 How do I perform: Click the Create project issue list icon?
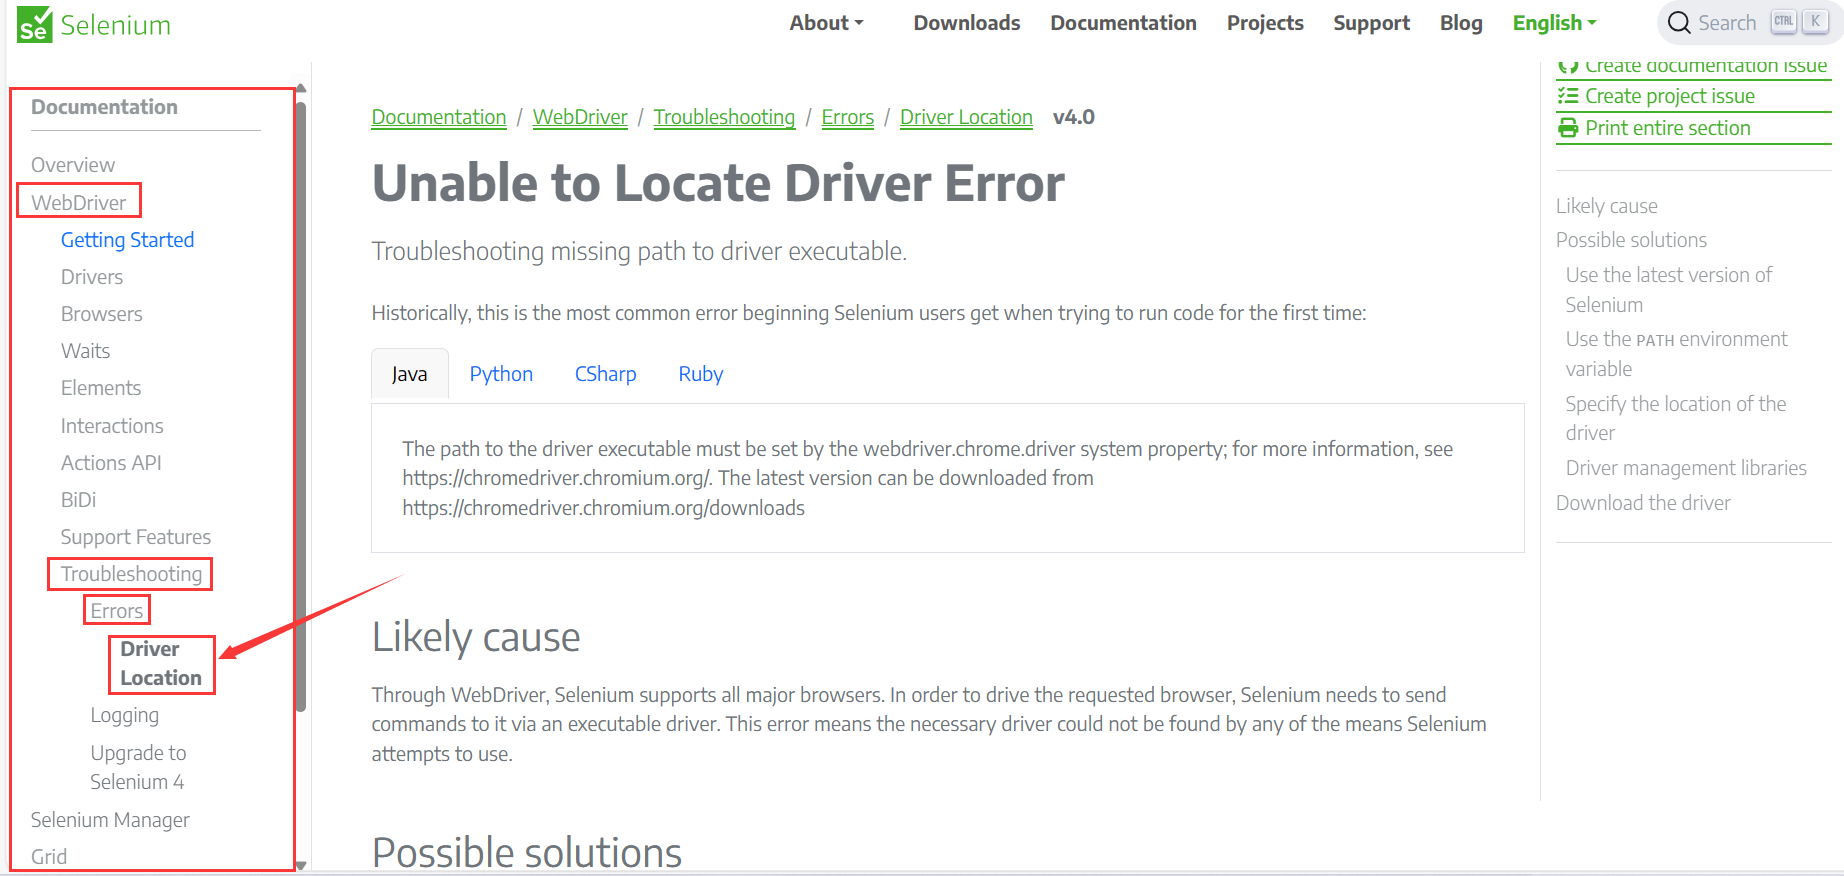(x=1568, y=96)
